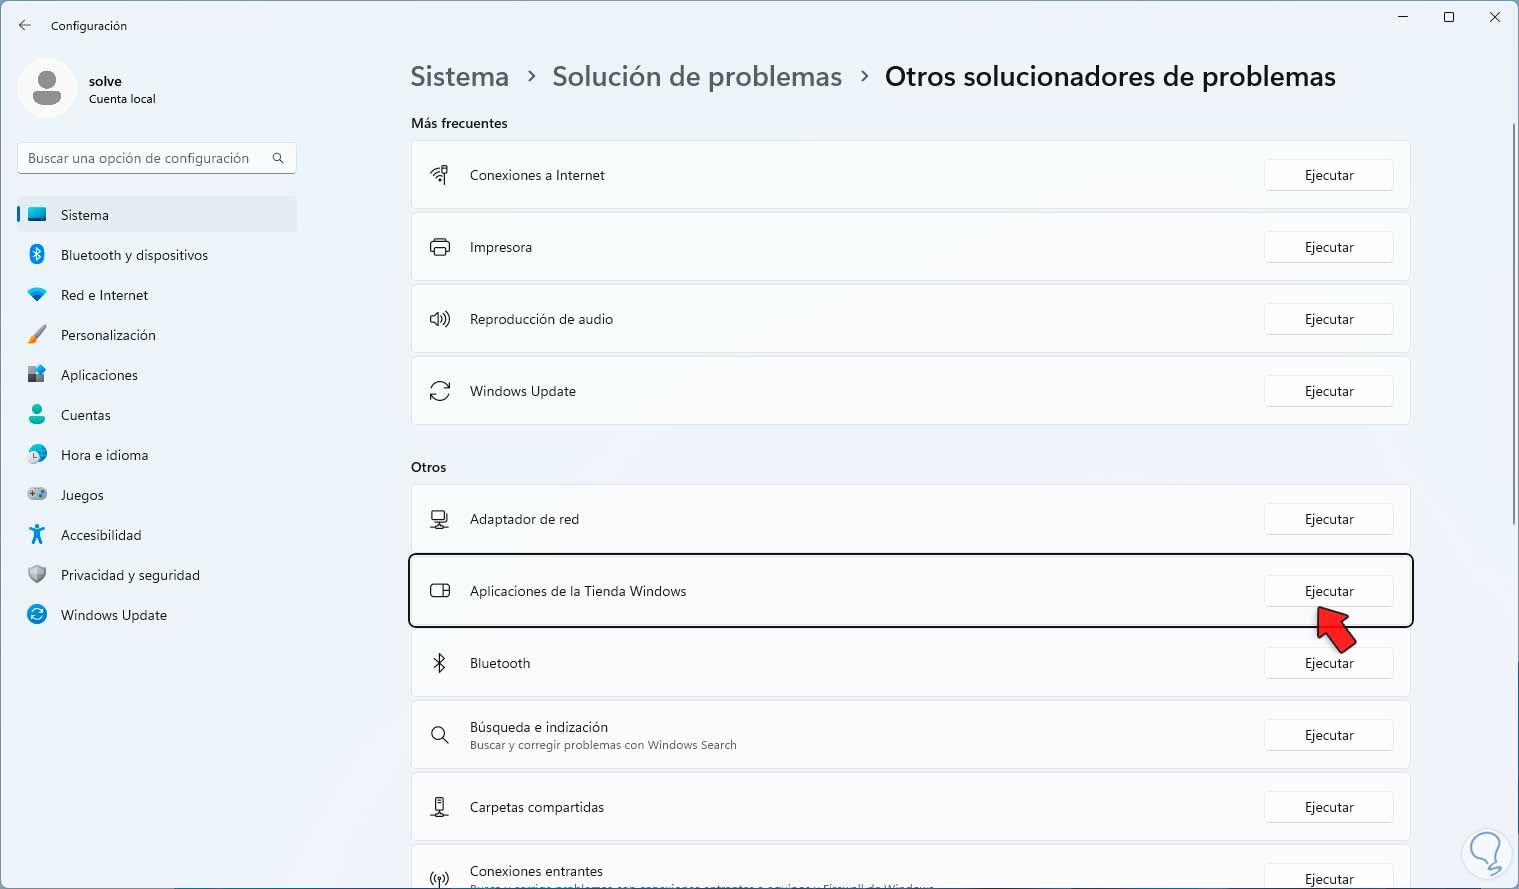Image resolution: width=1519 pixels, height=889 pixels.
Task: Click the back arrow in Configuración
Action: tap(25, 25)
